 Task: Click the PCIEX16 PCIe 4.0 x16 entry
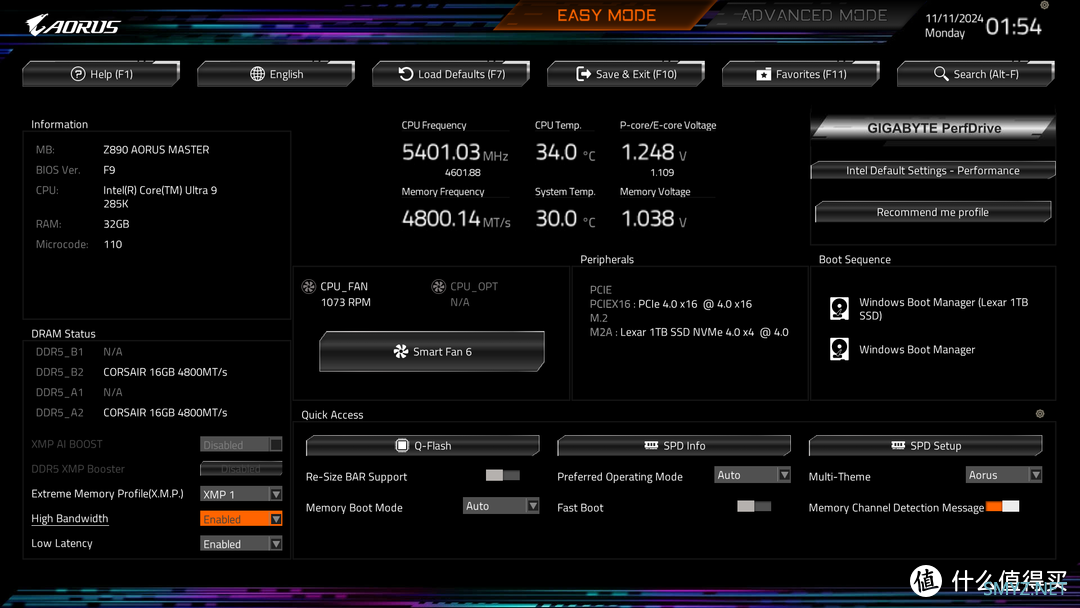pyautogui.click(x=671, y=304)
